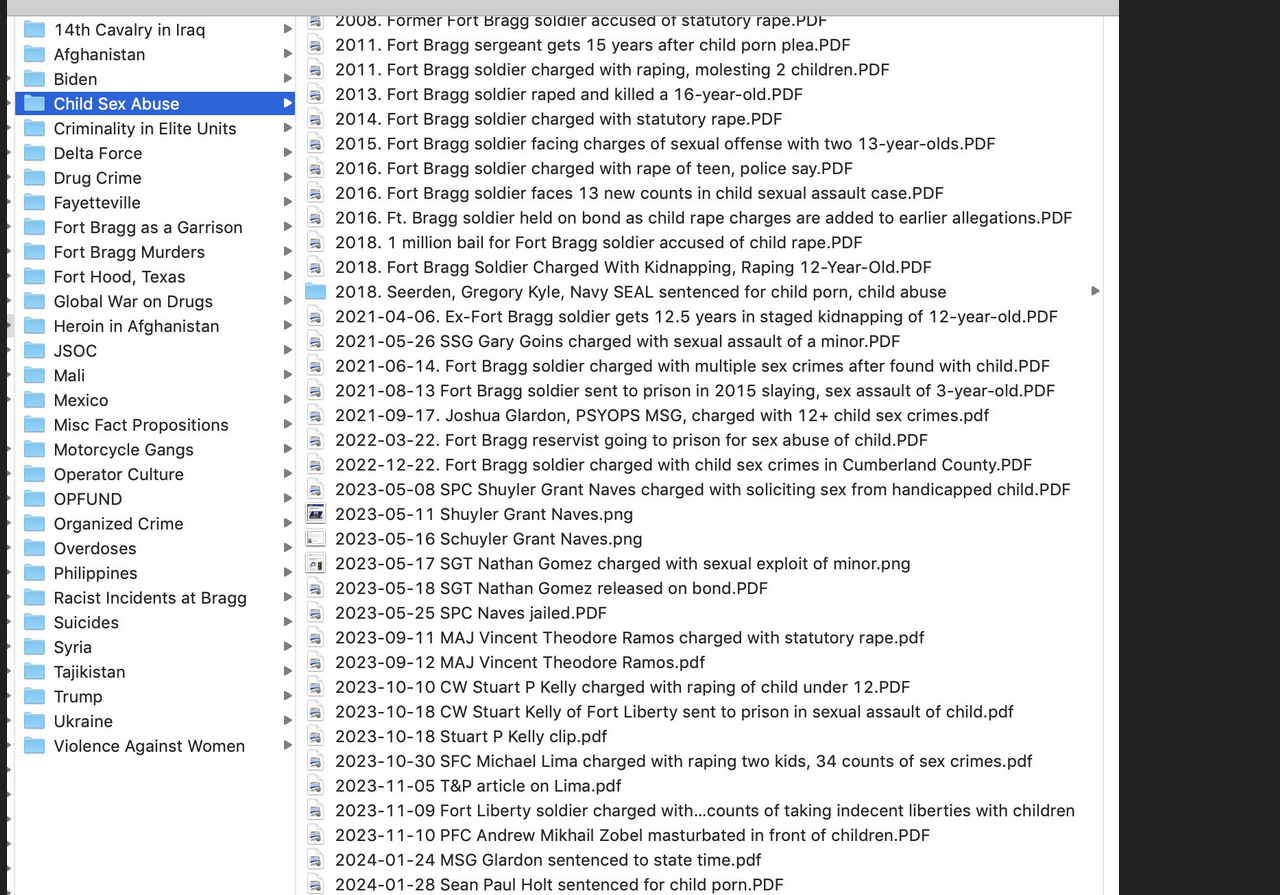Screen dimensions: 1280x895
Task: Click the Trump folder icon
Action: [x=35, y=696]
